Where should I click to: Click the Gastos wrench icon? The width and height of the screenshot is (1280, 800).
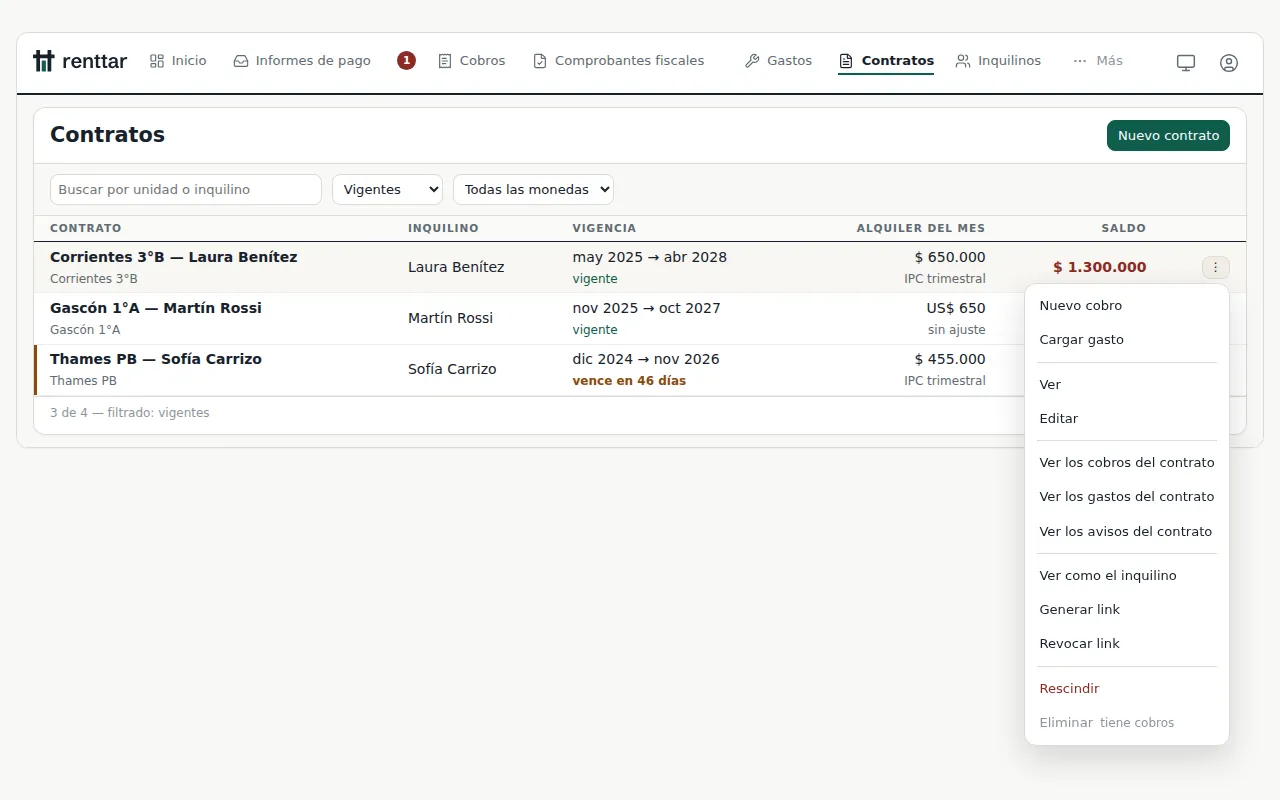(x=752, y=61)
